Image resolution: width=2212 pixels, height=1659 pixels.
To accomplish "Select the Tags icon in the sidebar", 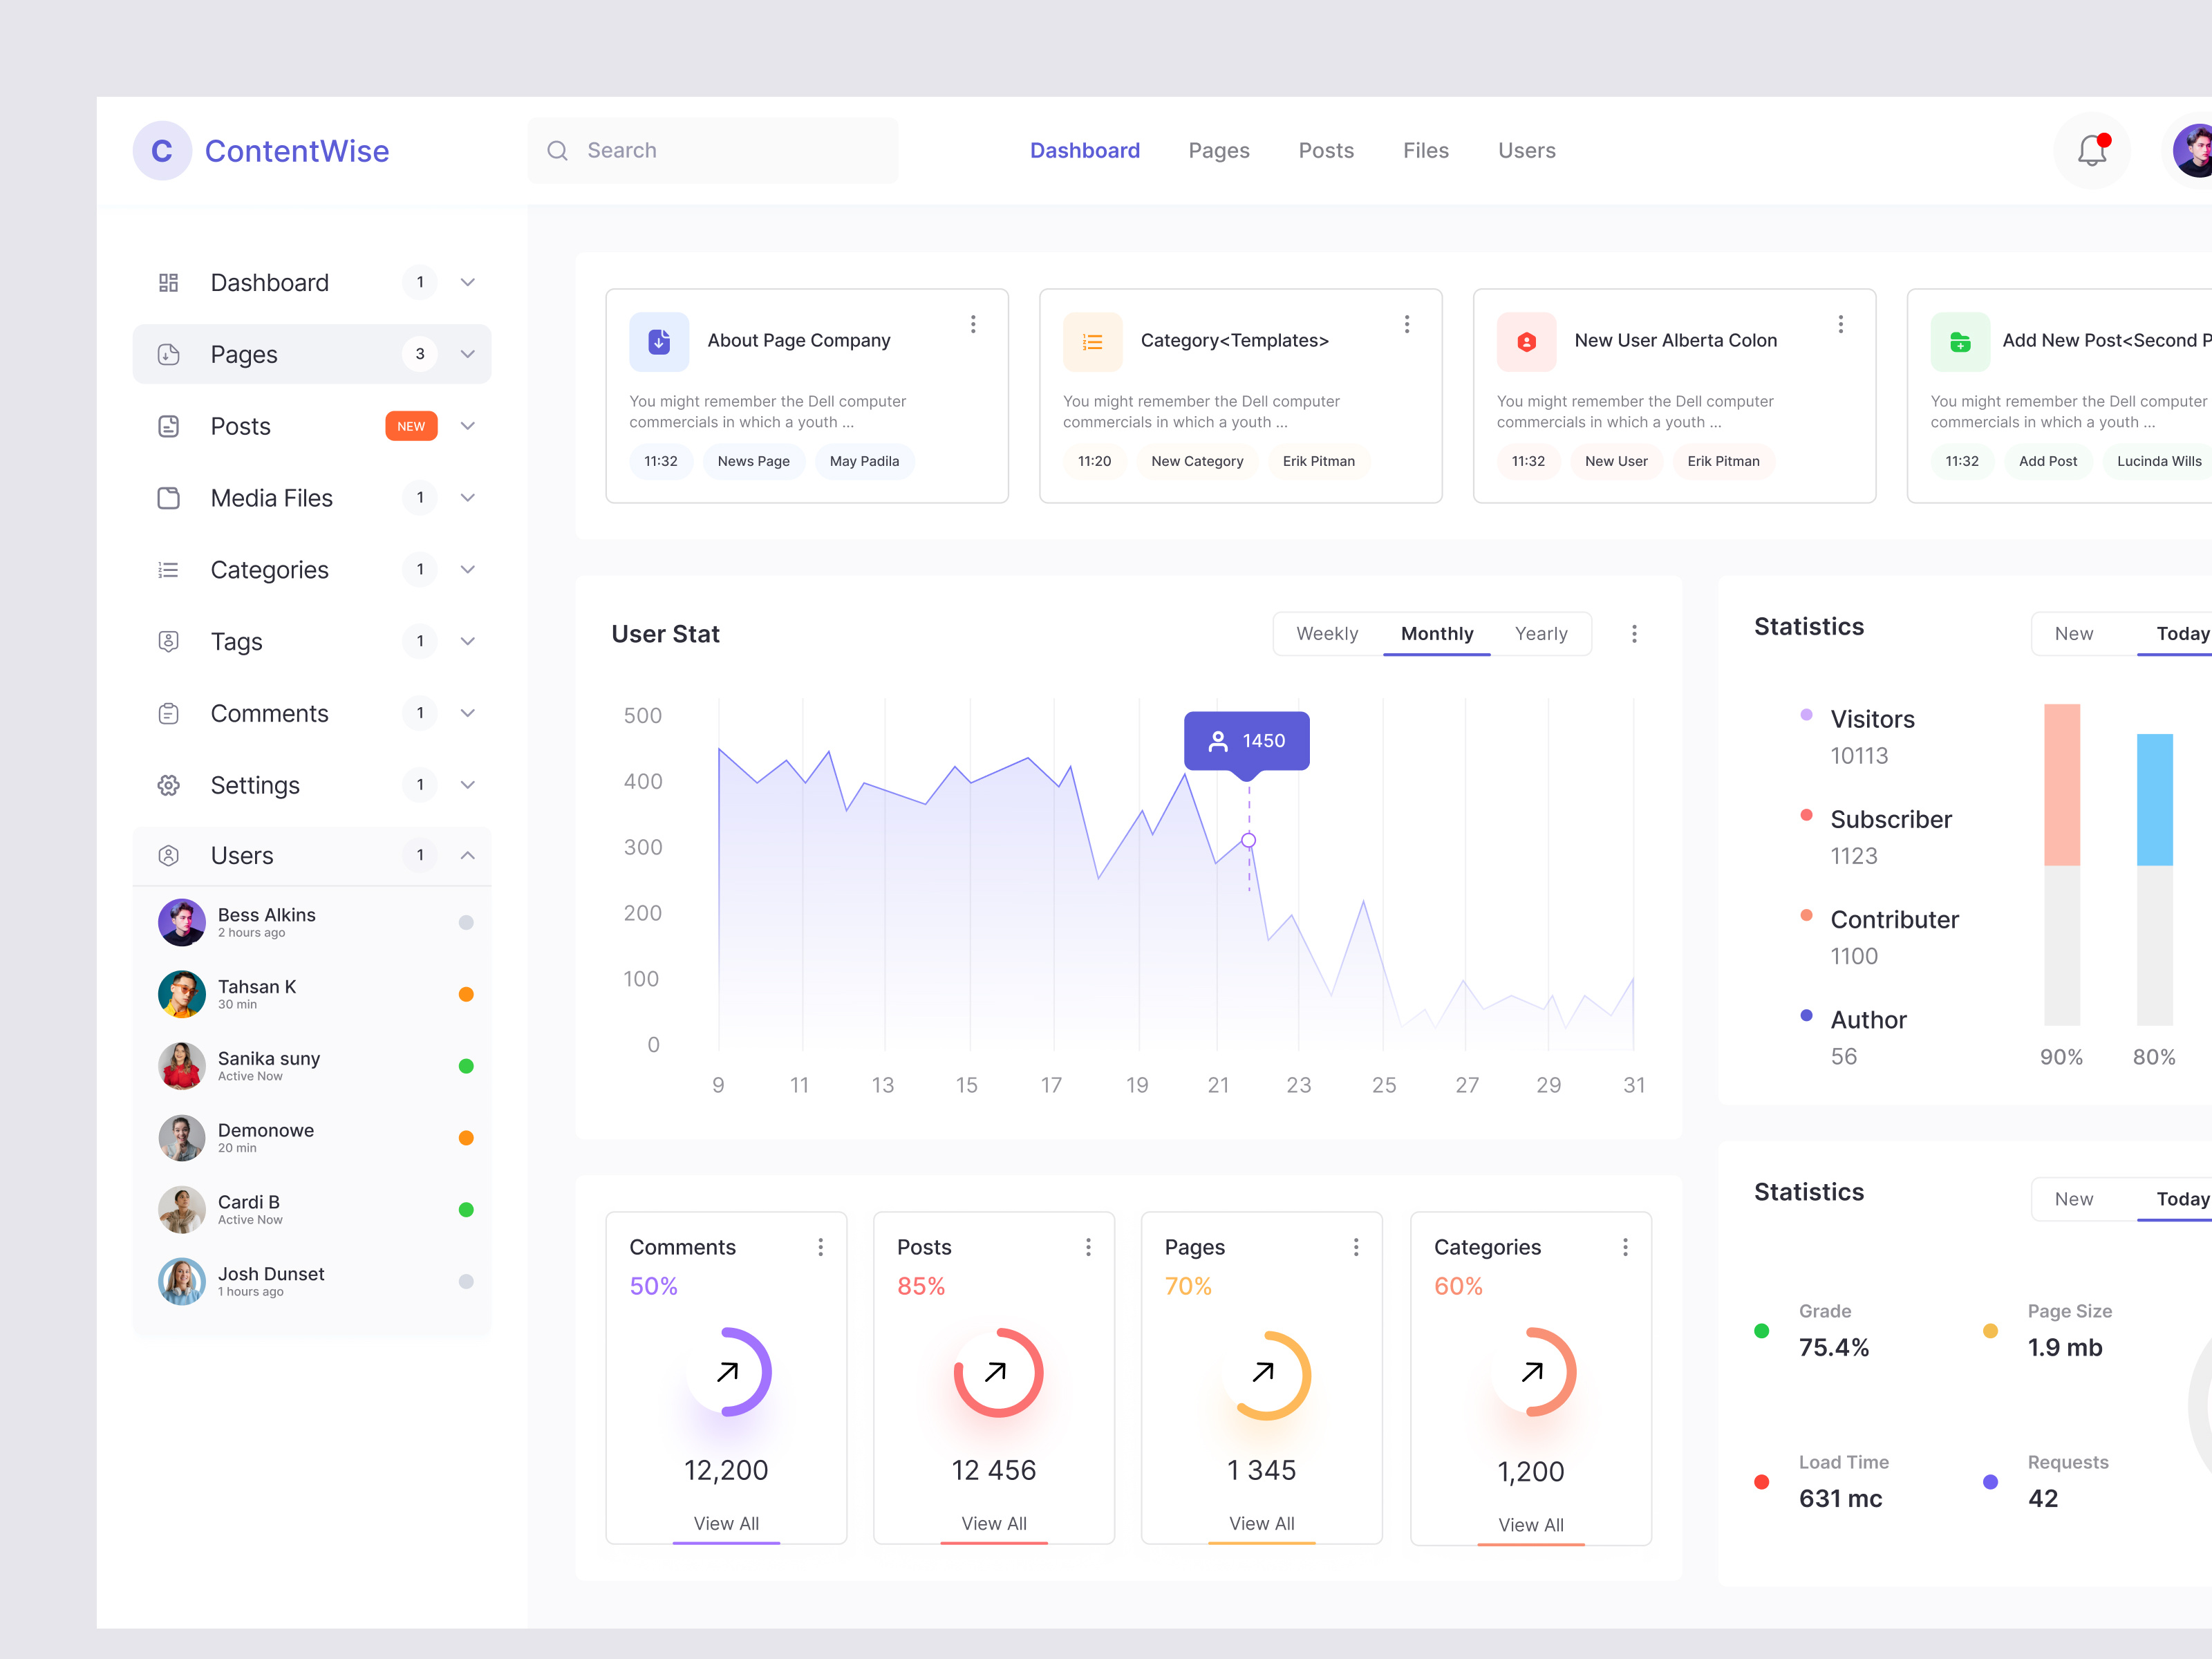I will point(168,641).
